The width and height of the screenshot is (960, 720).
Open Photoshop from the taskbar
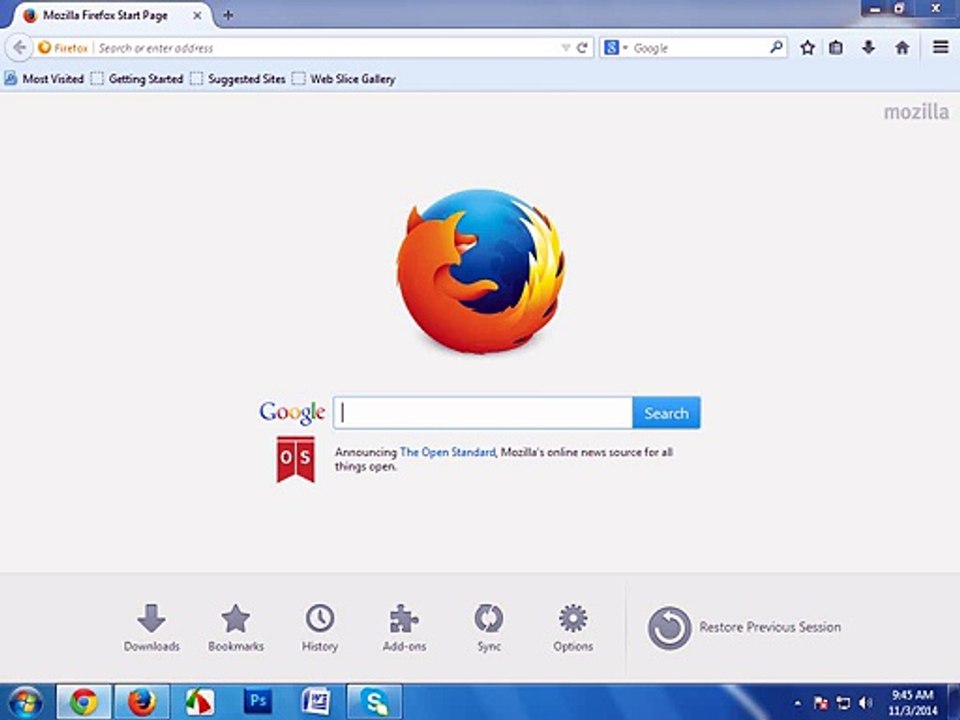click(258, 702)
